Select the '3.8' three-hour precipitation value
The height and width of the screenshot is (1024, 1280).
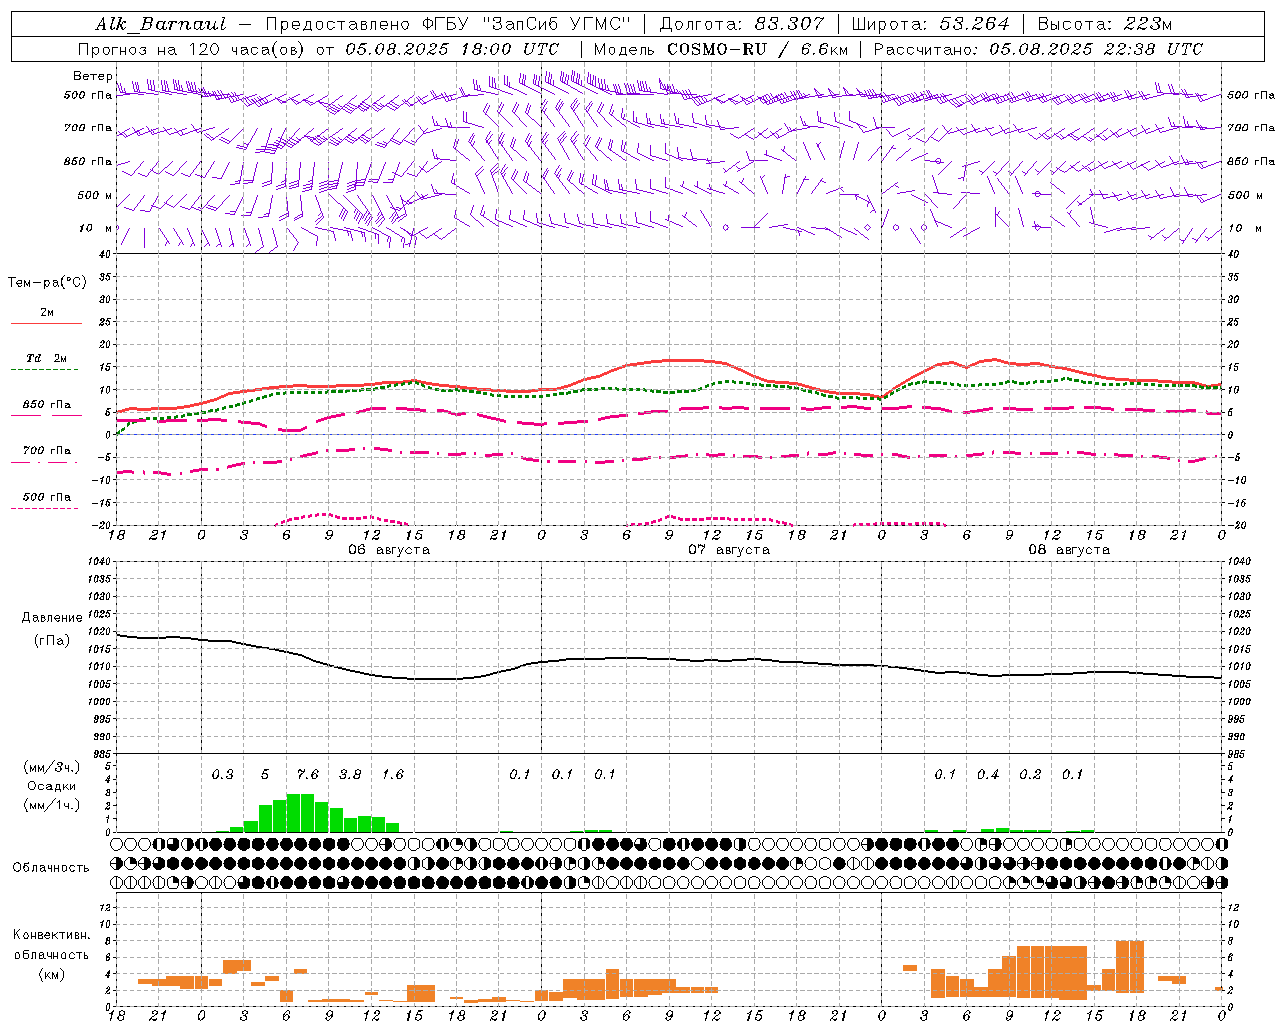(350, 775)
